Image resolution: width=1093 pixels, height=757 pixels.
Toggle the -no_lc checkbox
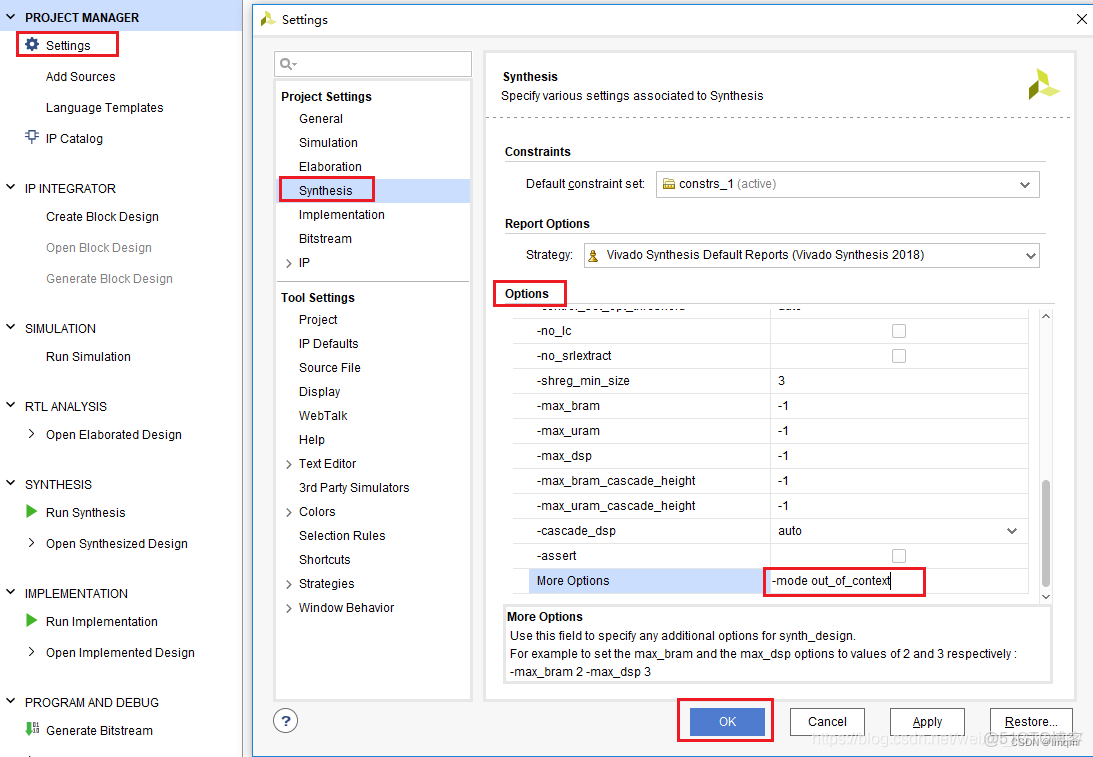tap(899, 331)
